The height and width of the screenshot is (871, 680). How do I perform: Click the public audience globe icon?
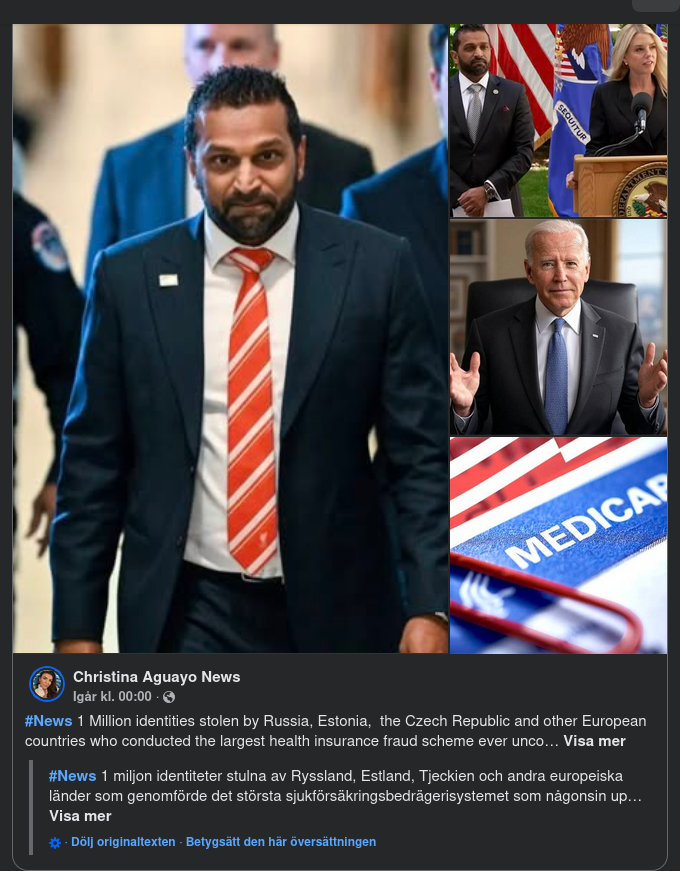tap(169, 697)
